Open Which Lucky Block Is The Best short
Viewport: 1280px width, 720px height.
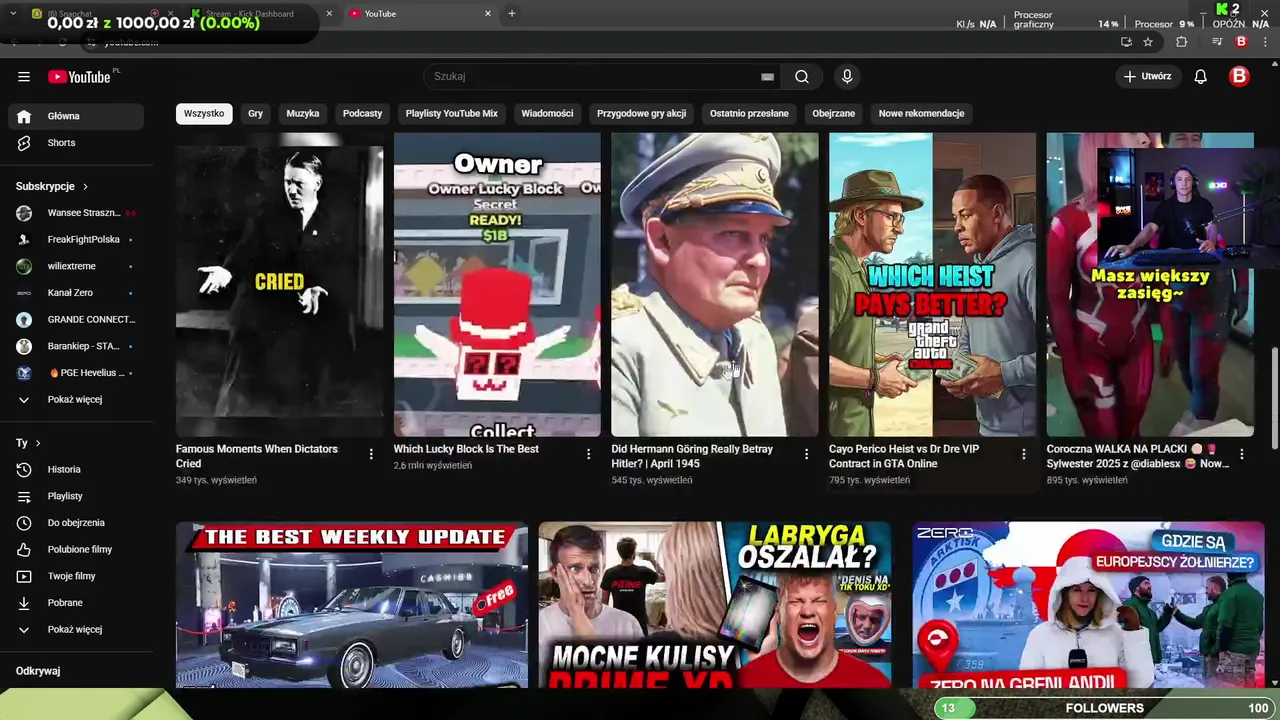497,285
